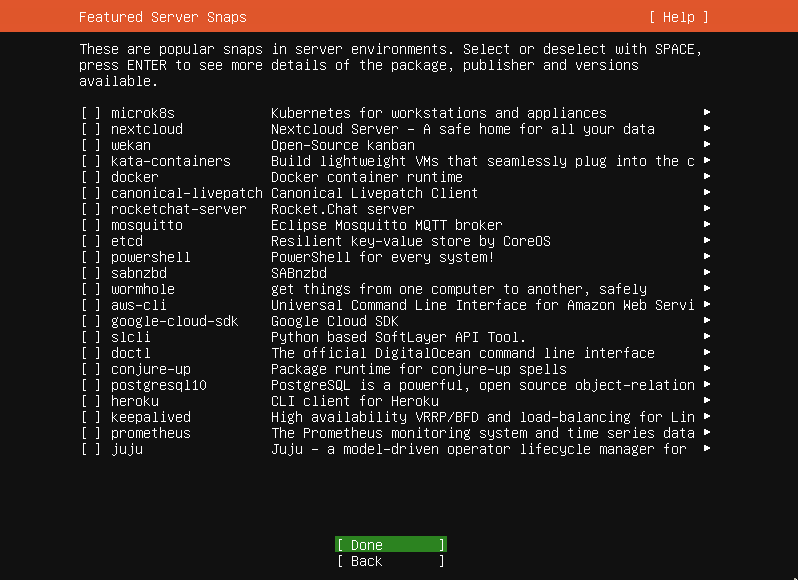
Task: Go back with the Back button
Action: click(x=391, y=561)
